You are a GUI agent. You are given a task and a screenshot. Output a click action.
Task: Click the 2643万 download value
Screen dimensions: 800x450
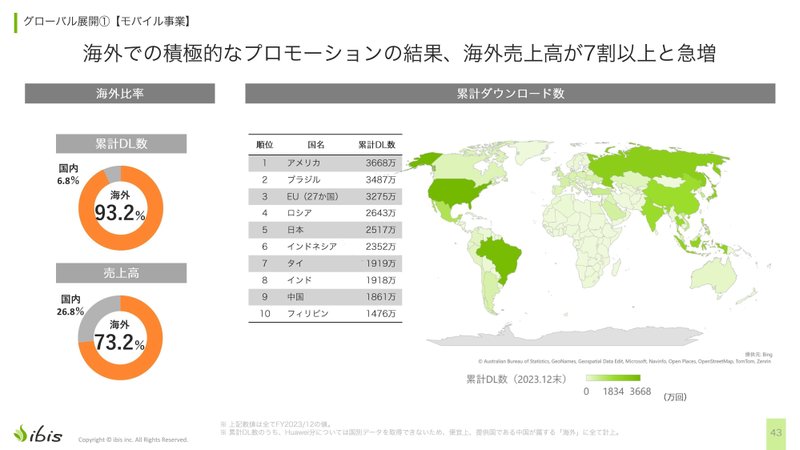click(381, 213)
